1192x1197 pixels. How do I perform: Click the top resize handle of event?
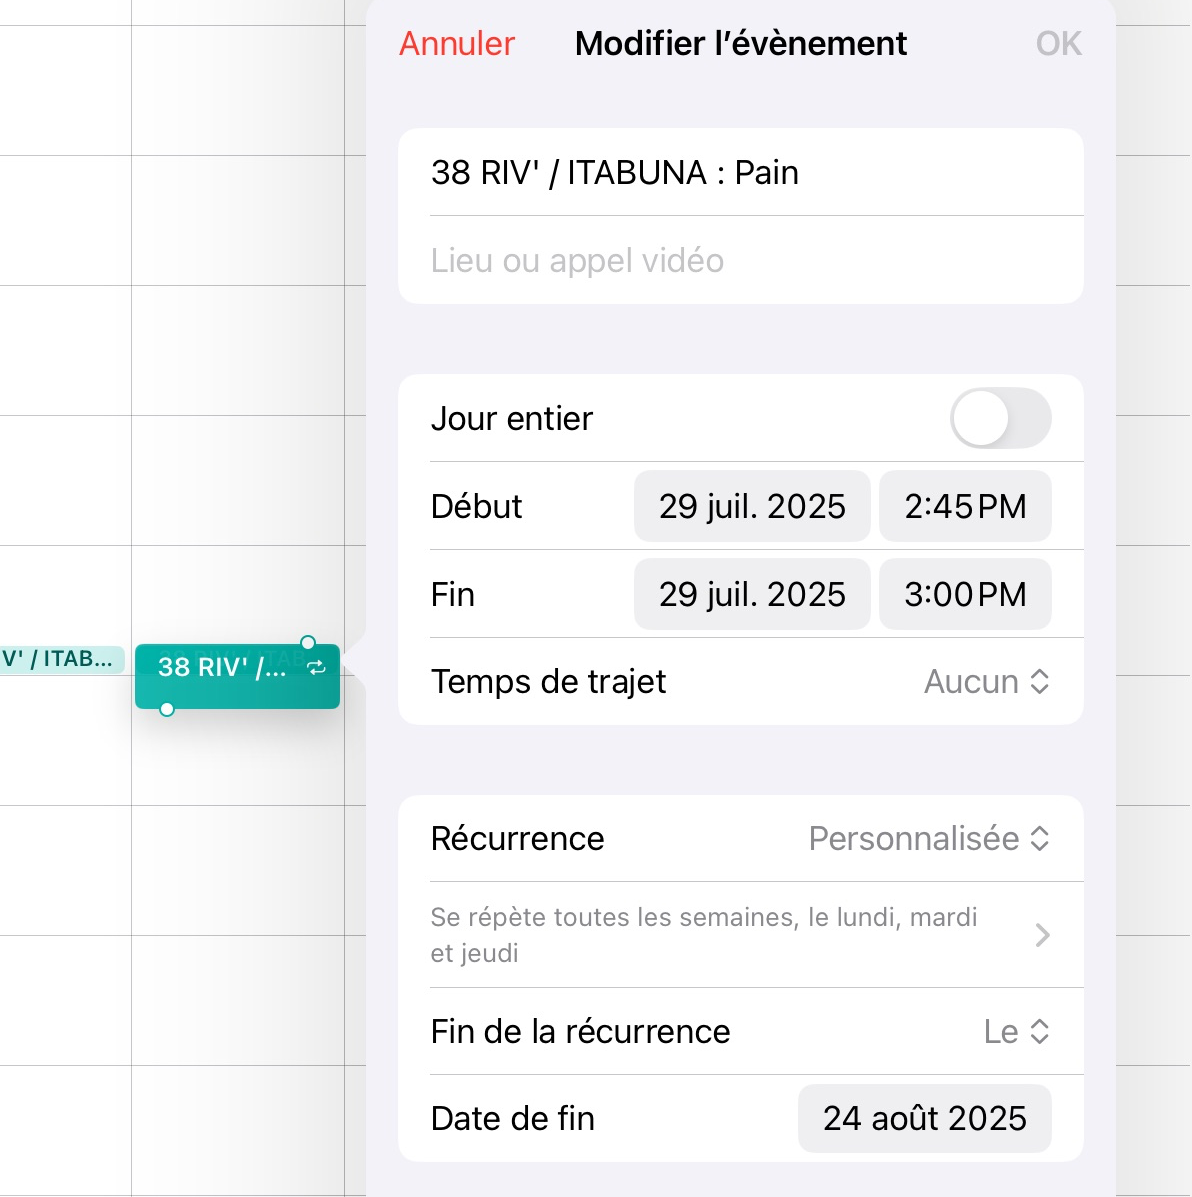(x=308, y=643)
